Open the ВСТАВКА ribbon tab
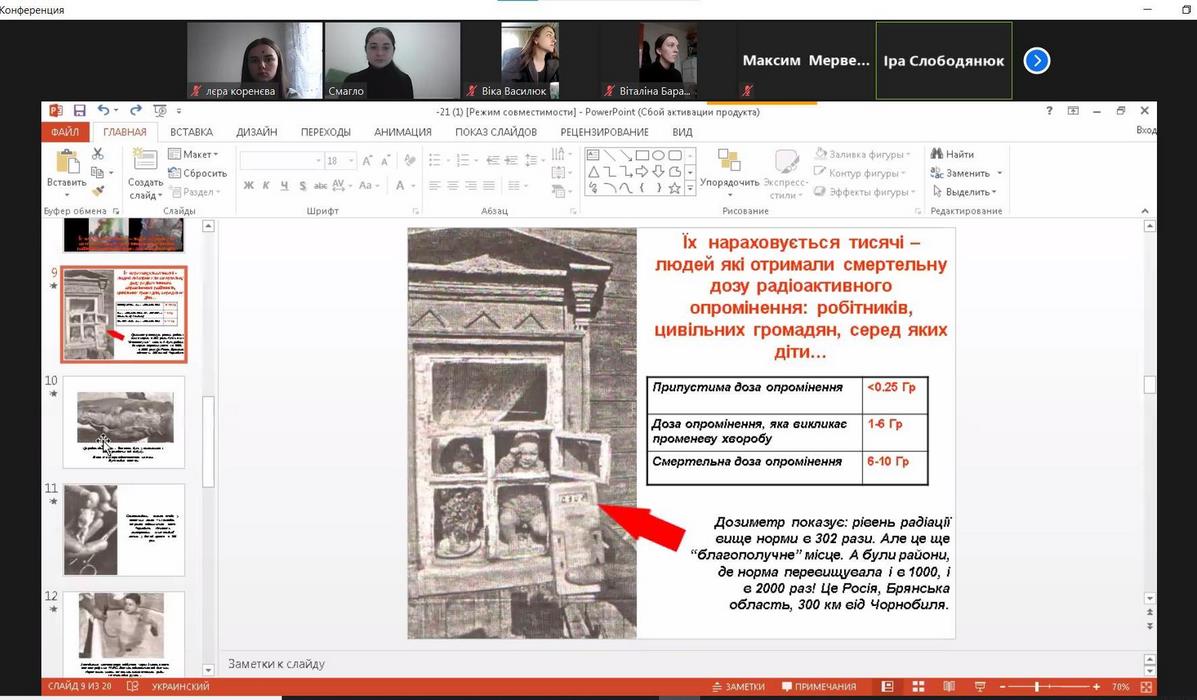 [191, 132]
